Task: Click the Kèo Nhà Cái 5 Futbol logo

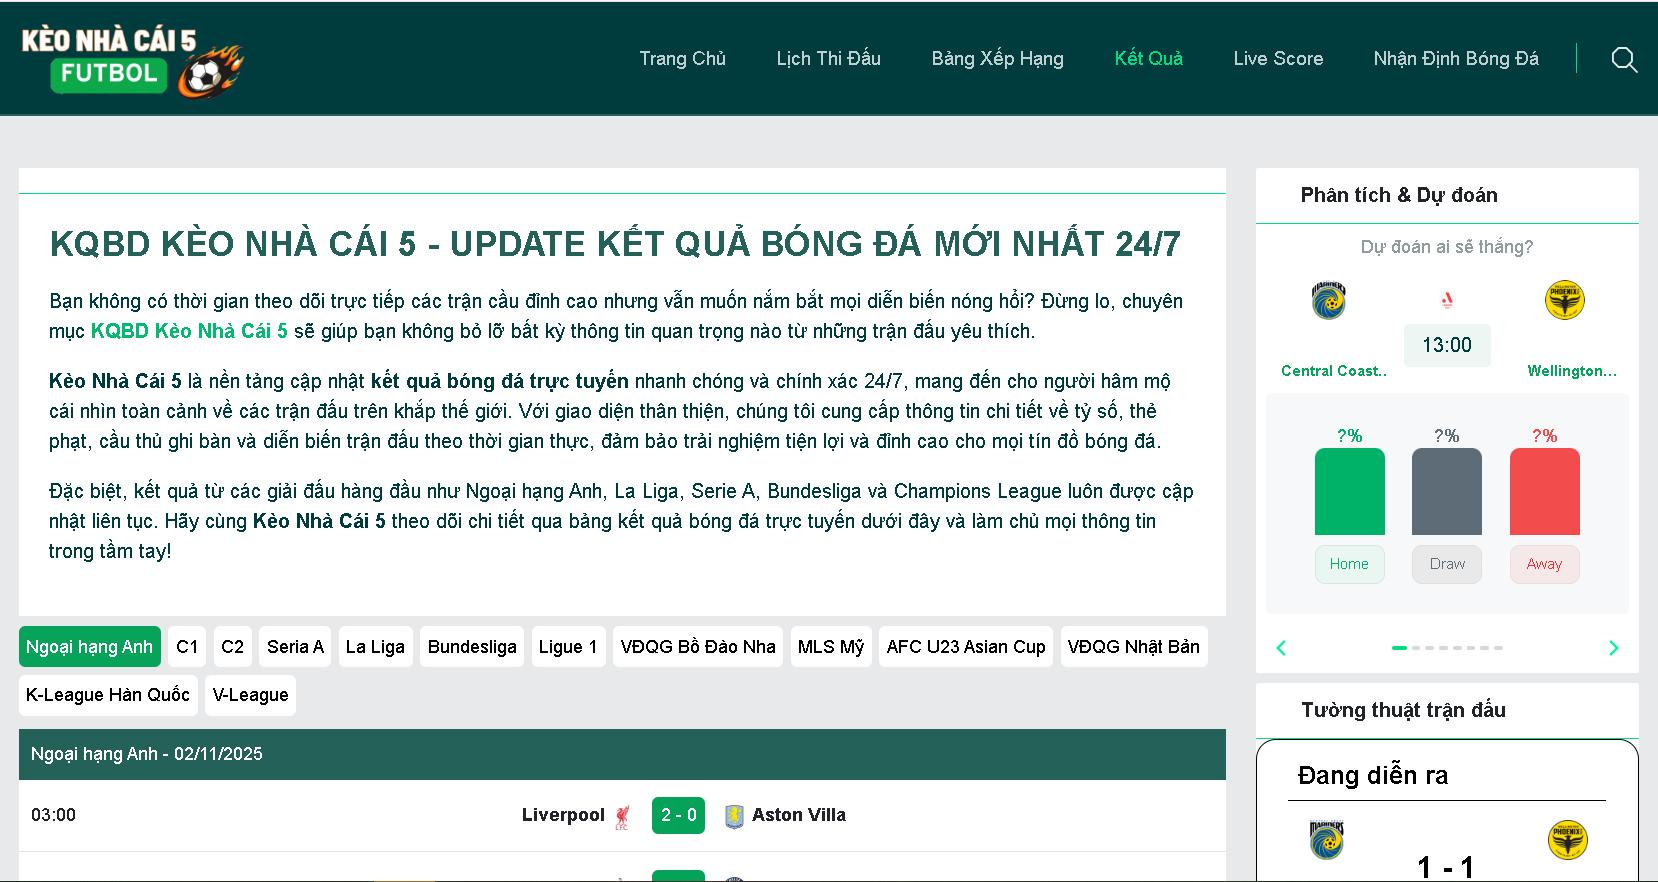Action: [131, 61]
